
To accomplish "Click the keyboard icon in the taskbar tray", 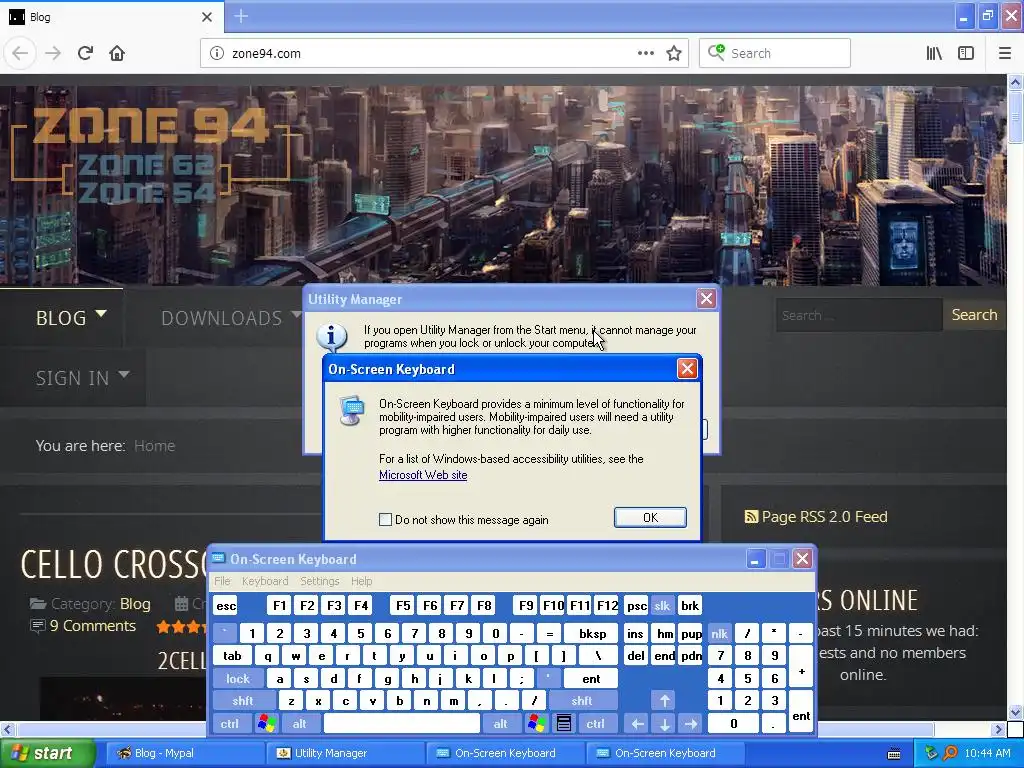I will [894, 754].
